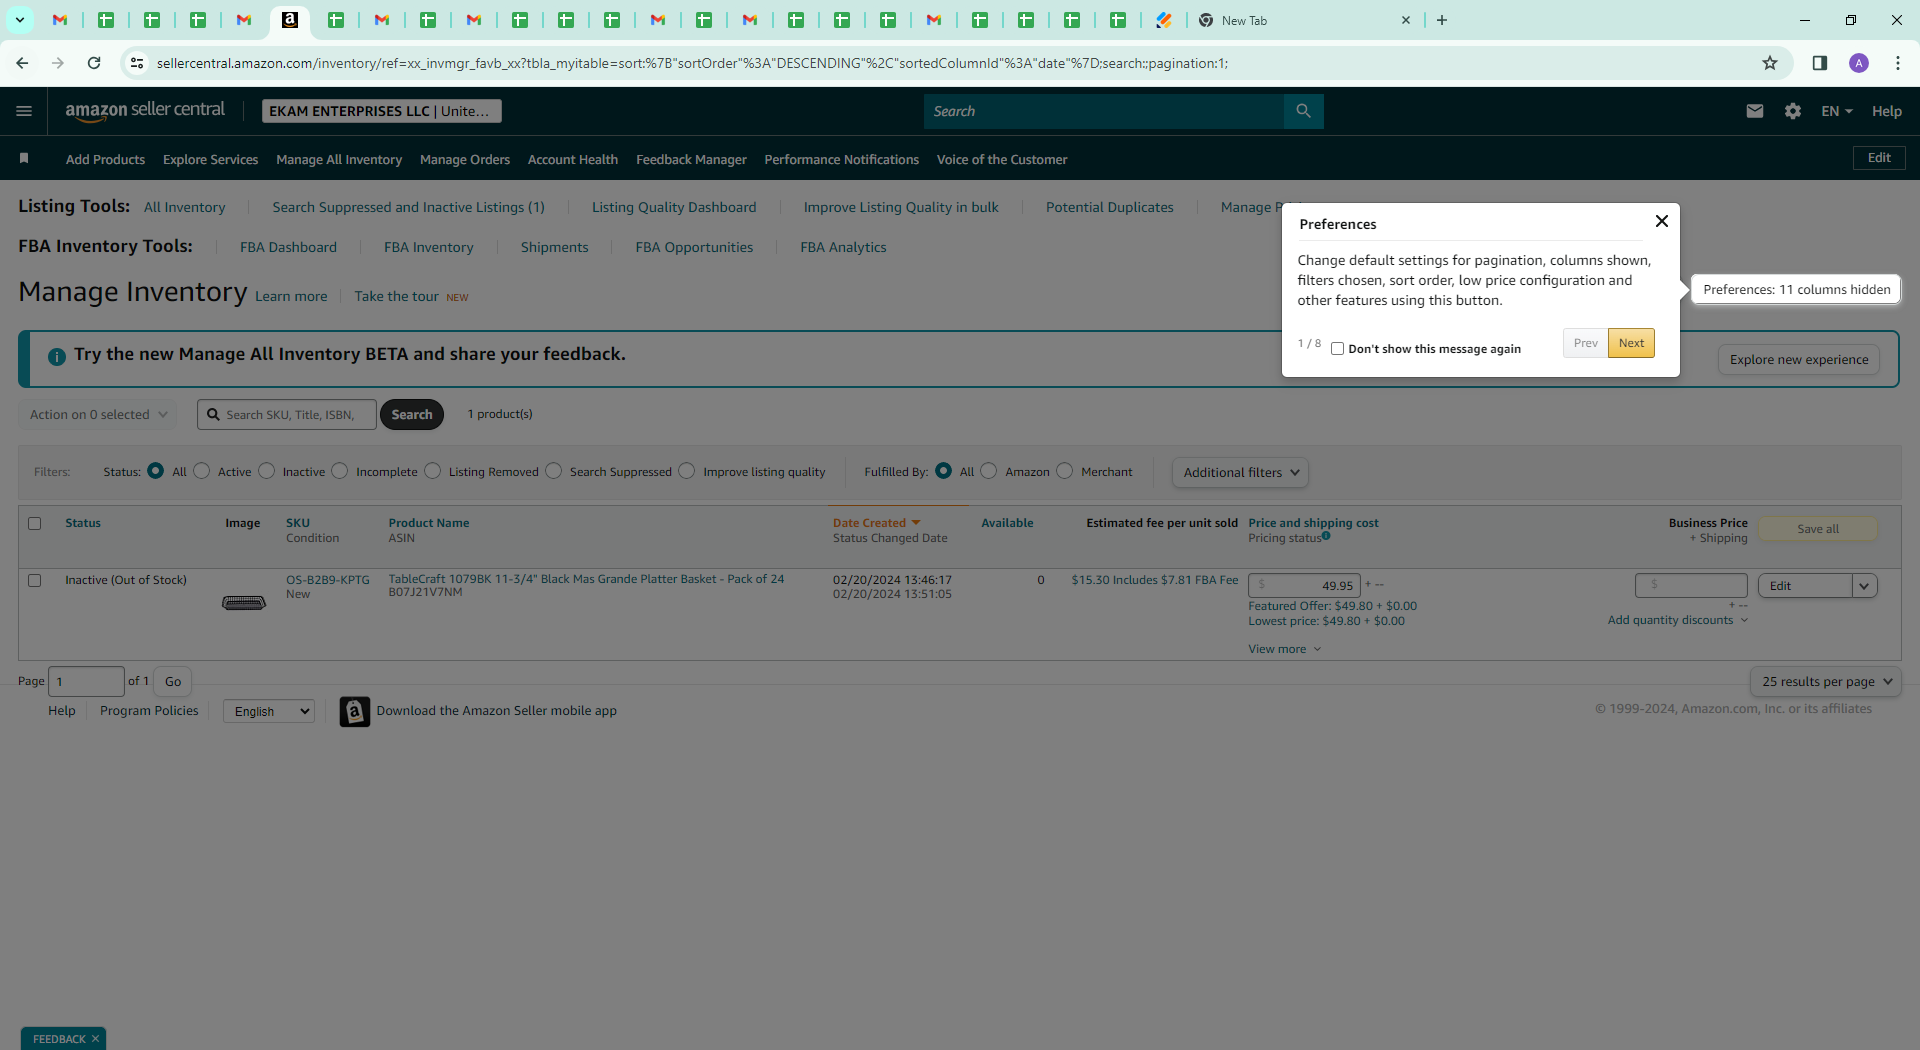Click the Amazon Seller mobile app icon
Viewport: 1920px width, 1050px height.
354,711
